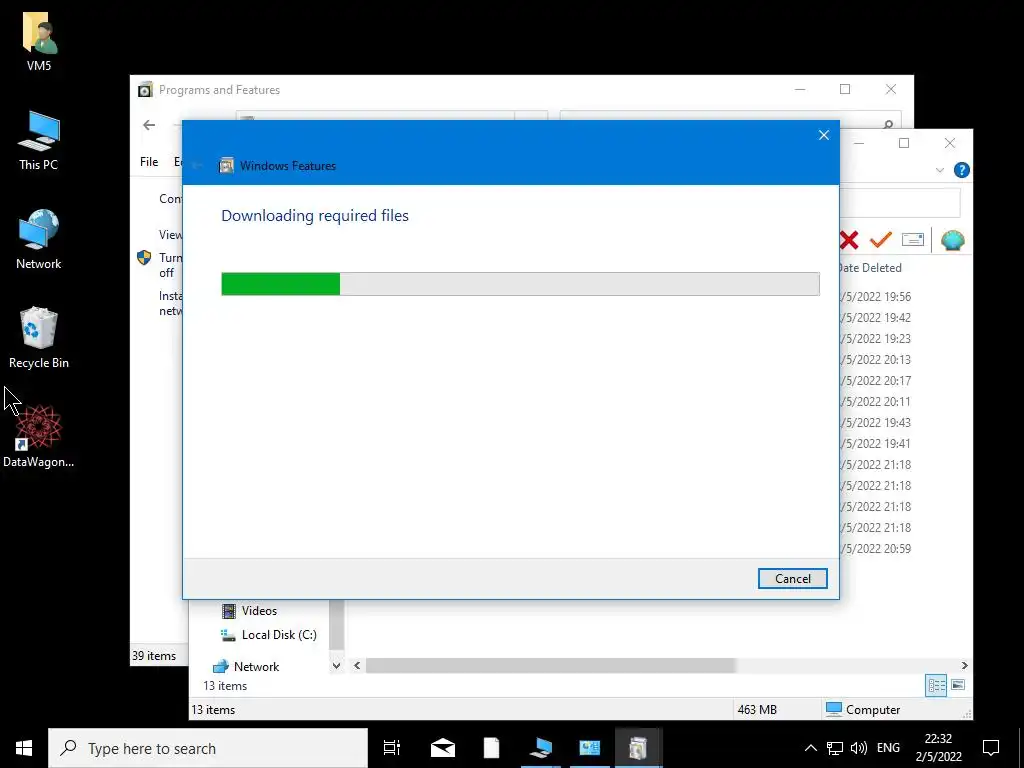Click the Recycle Bin search field
This screenshot has height=768, width=1024.
point(900,203)
